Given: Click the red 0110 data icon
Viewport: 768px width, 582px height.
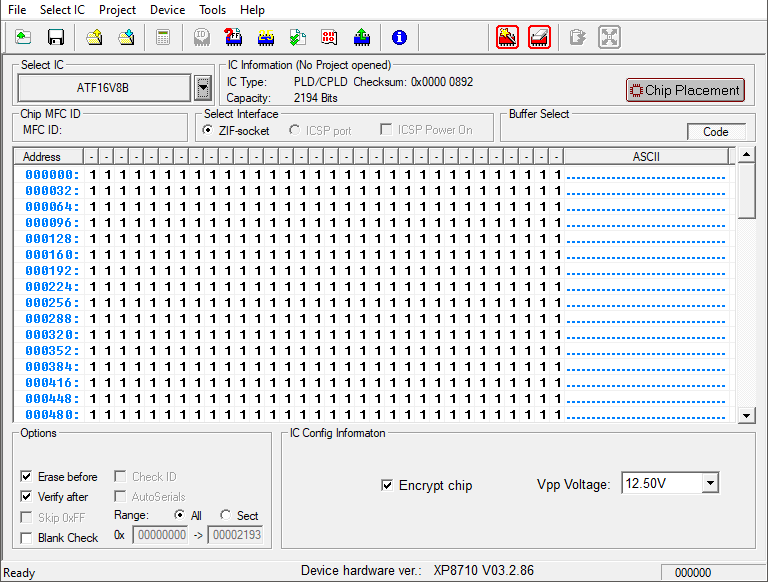Looking at the screenshot, I should click(329, 38).
